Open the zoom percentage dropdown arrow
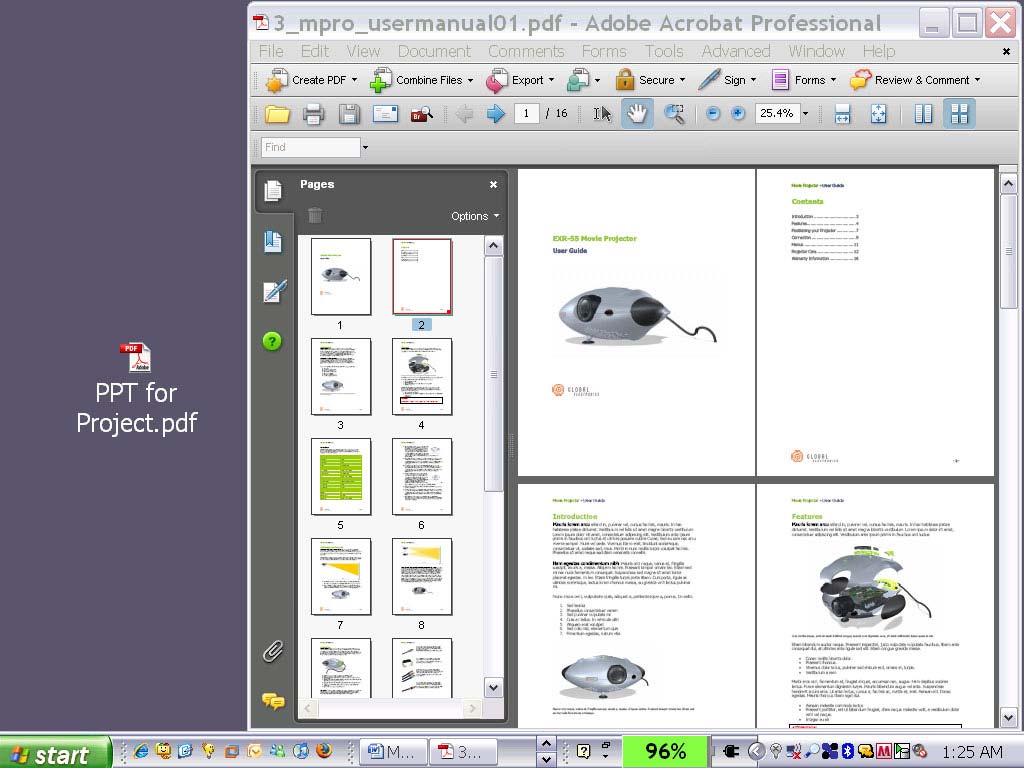 (x=805, y=114)
